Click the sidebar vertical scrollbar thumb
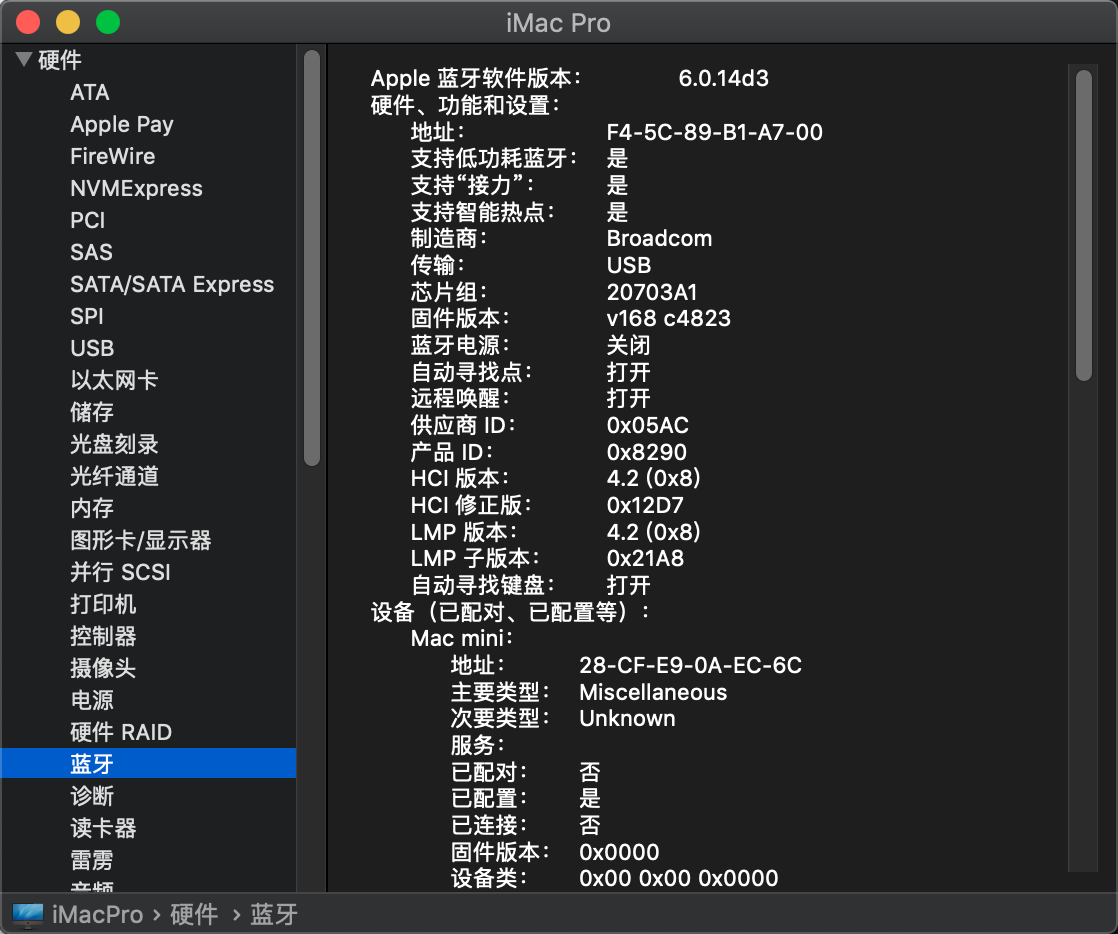Viewport: 1118px width, 934px height. (x=312, y=257)
